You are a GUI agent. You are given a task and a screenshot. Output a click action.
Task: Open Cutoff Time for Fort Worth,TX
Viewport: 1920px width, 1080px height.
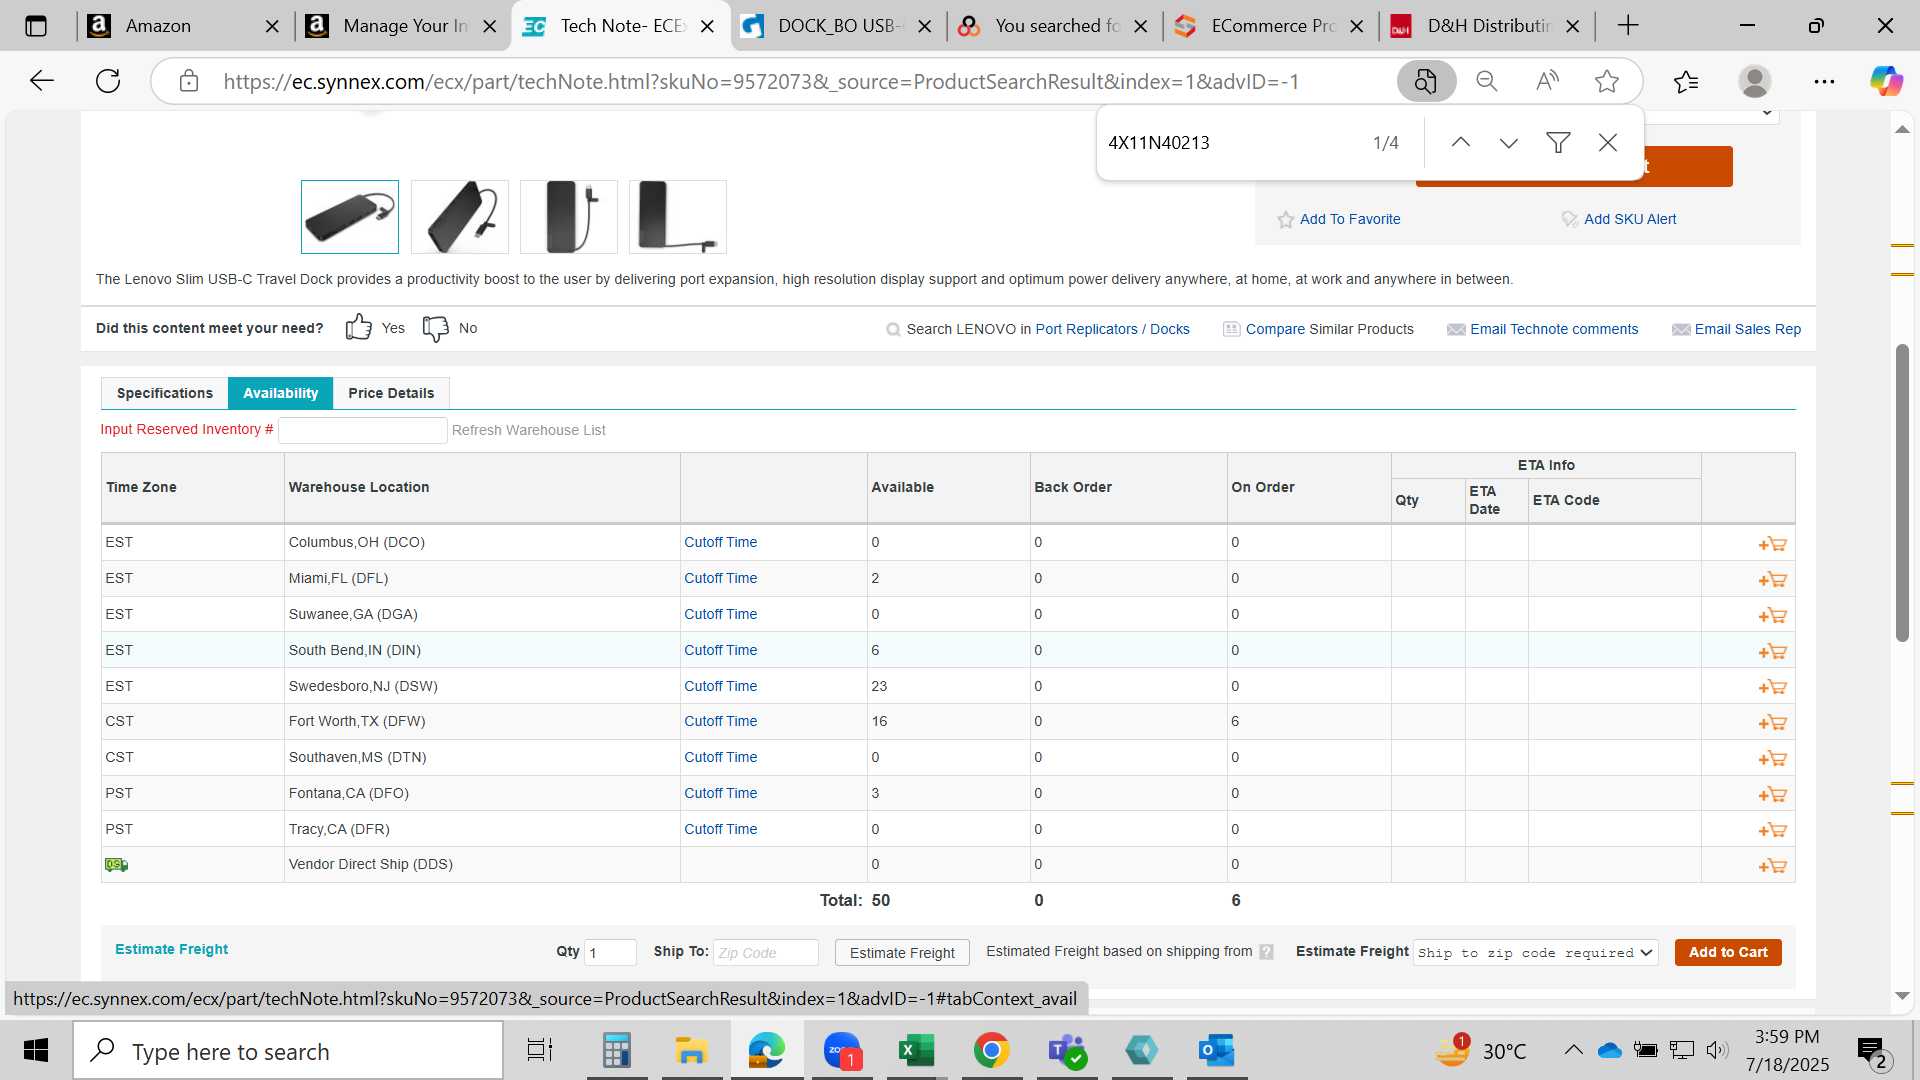[x=720, y=722]
